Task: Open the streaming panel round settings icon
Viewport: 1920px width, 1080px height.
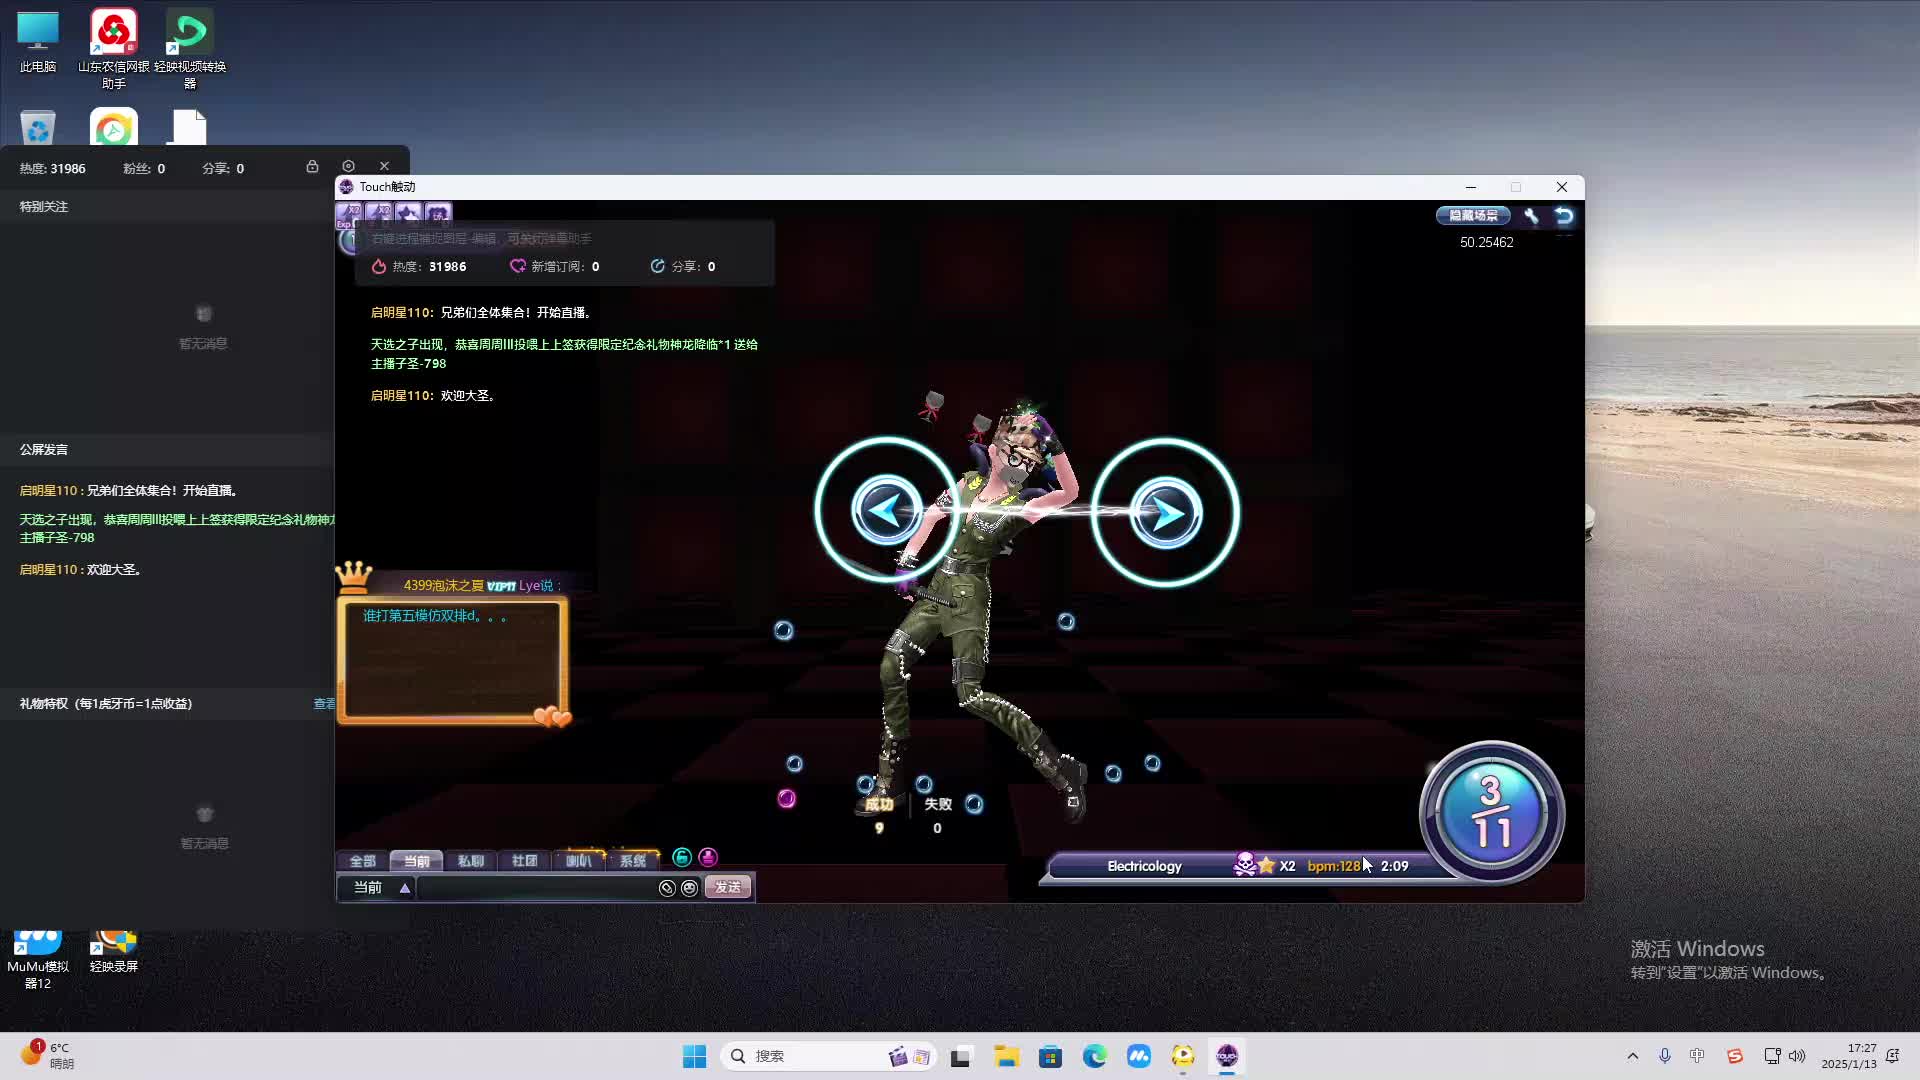Action: tap(348, 166)
